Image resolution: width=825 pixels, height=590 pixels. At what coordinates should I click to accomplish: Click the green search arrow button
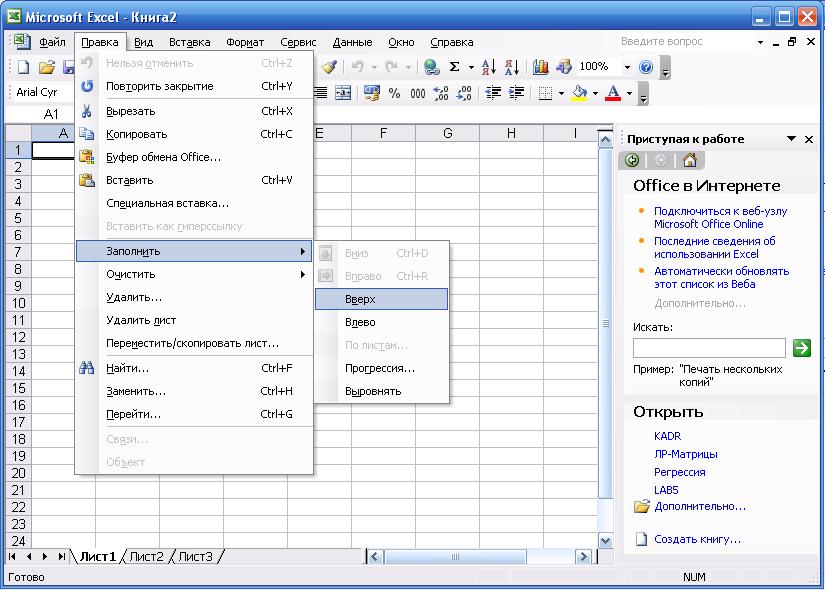(801, 348)
